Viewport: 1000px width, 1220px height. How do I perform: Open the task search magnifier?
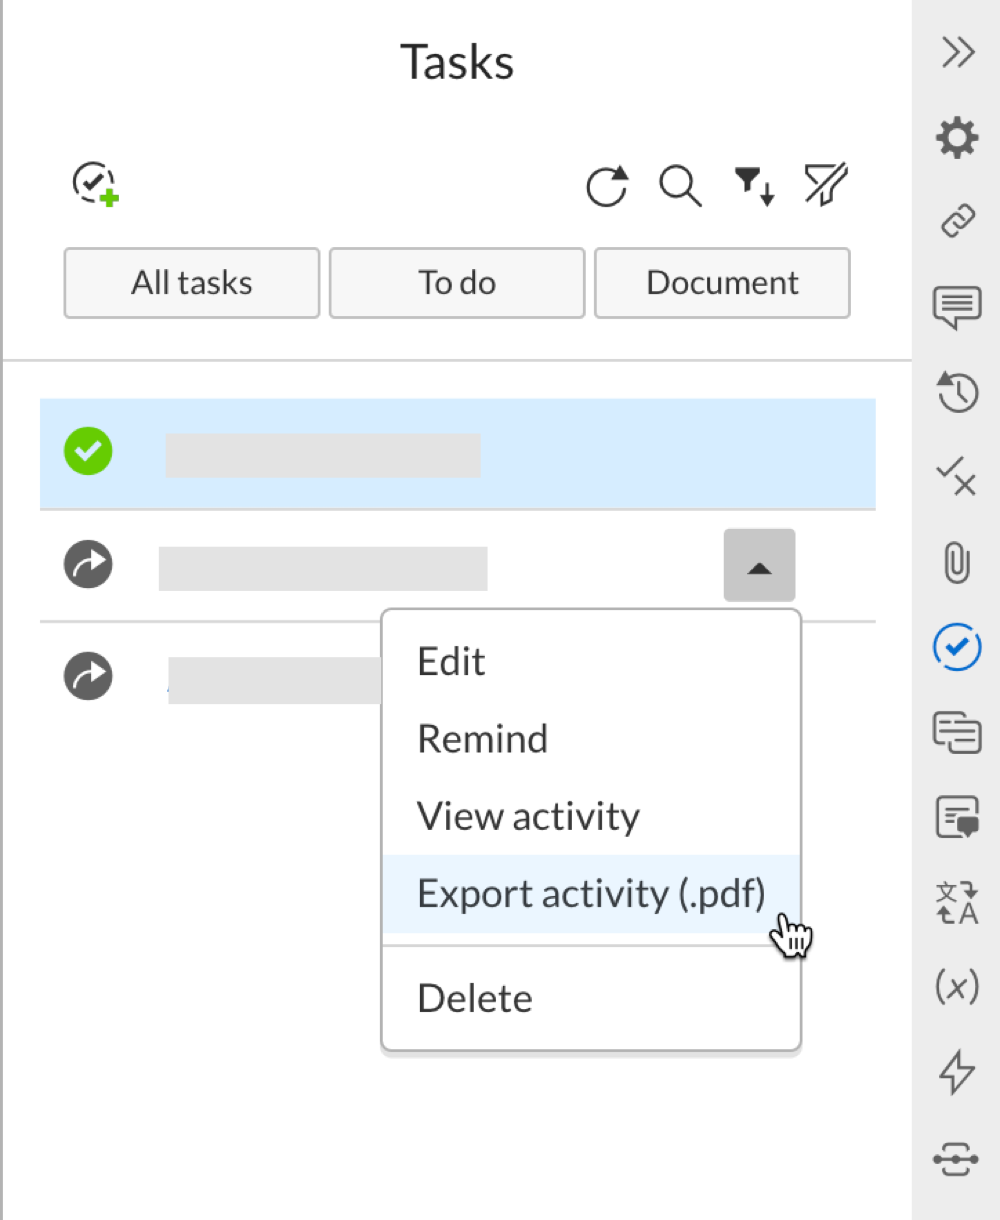coord(680,186)
